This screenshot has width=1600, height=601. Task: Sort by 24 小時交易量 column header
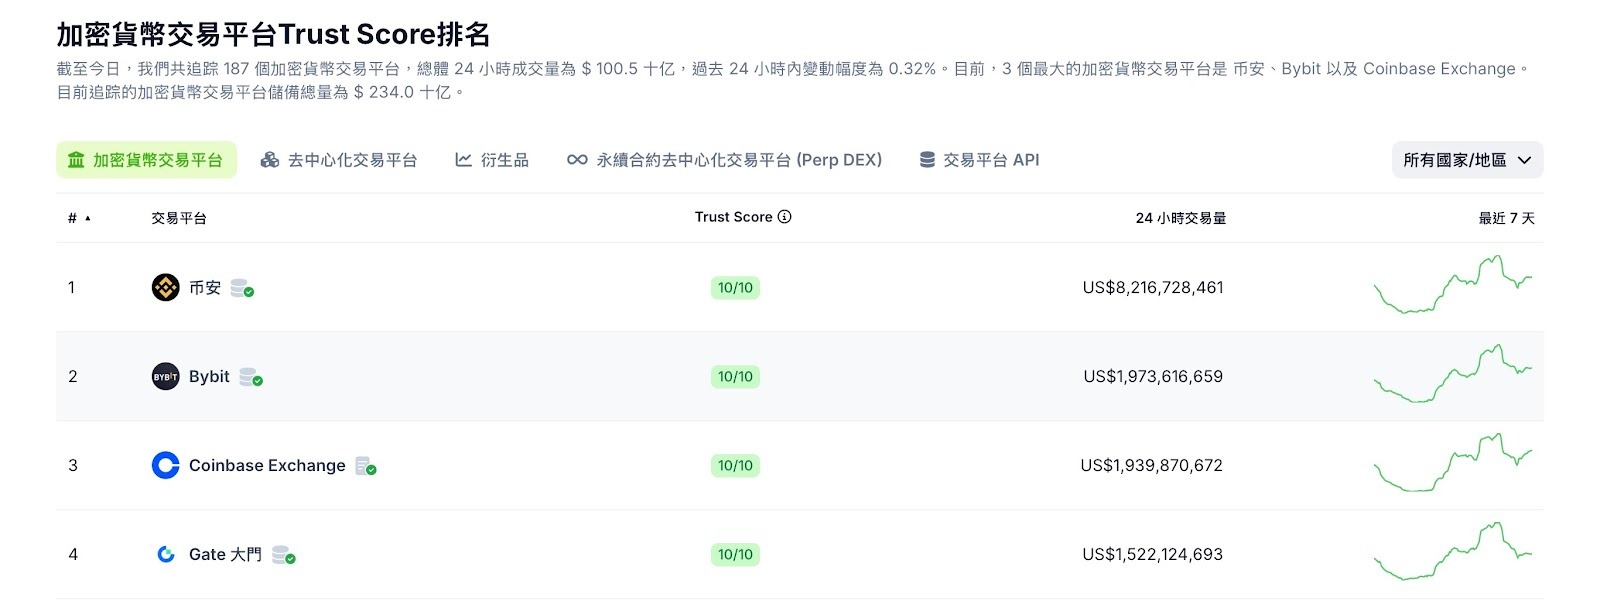1180,218
